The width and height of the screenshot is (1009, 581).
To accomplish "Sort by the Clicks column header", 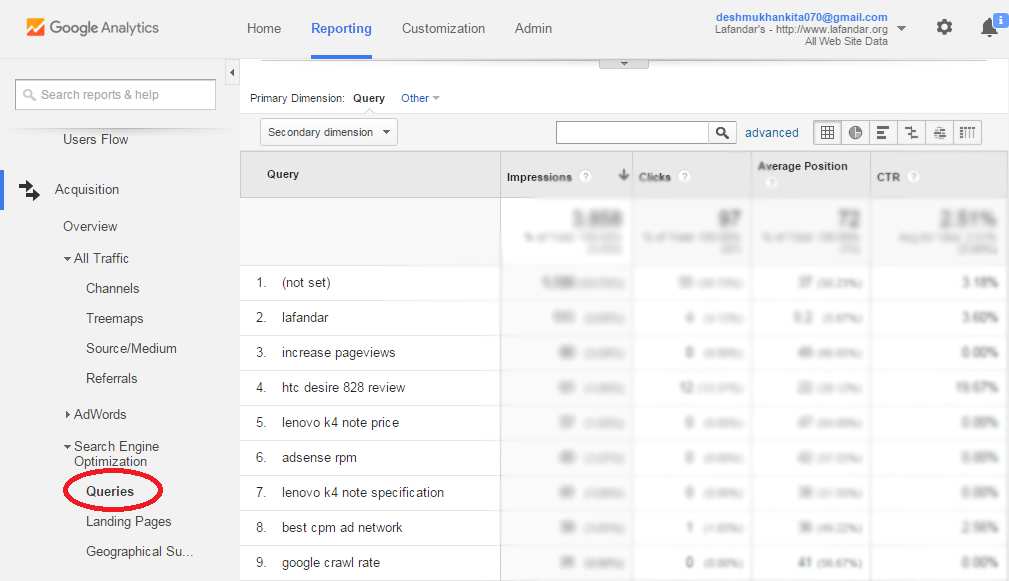I will 654,177.
